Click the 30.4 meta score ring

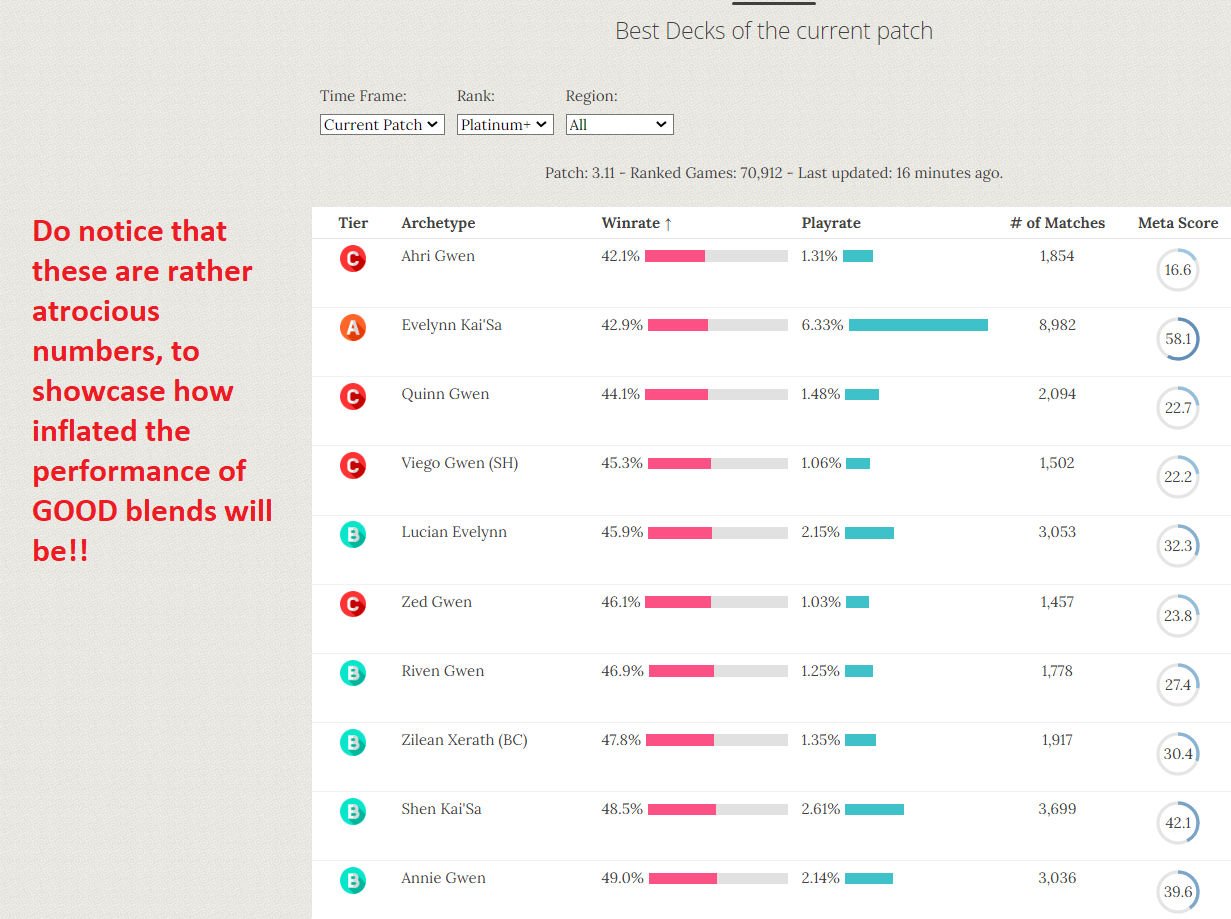tap(1178, 754)
